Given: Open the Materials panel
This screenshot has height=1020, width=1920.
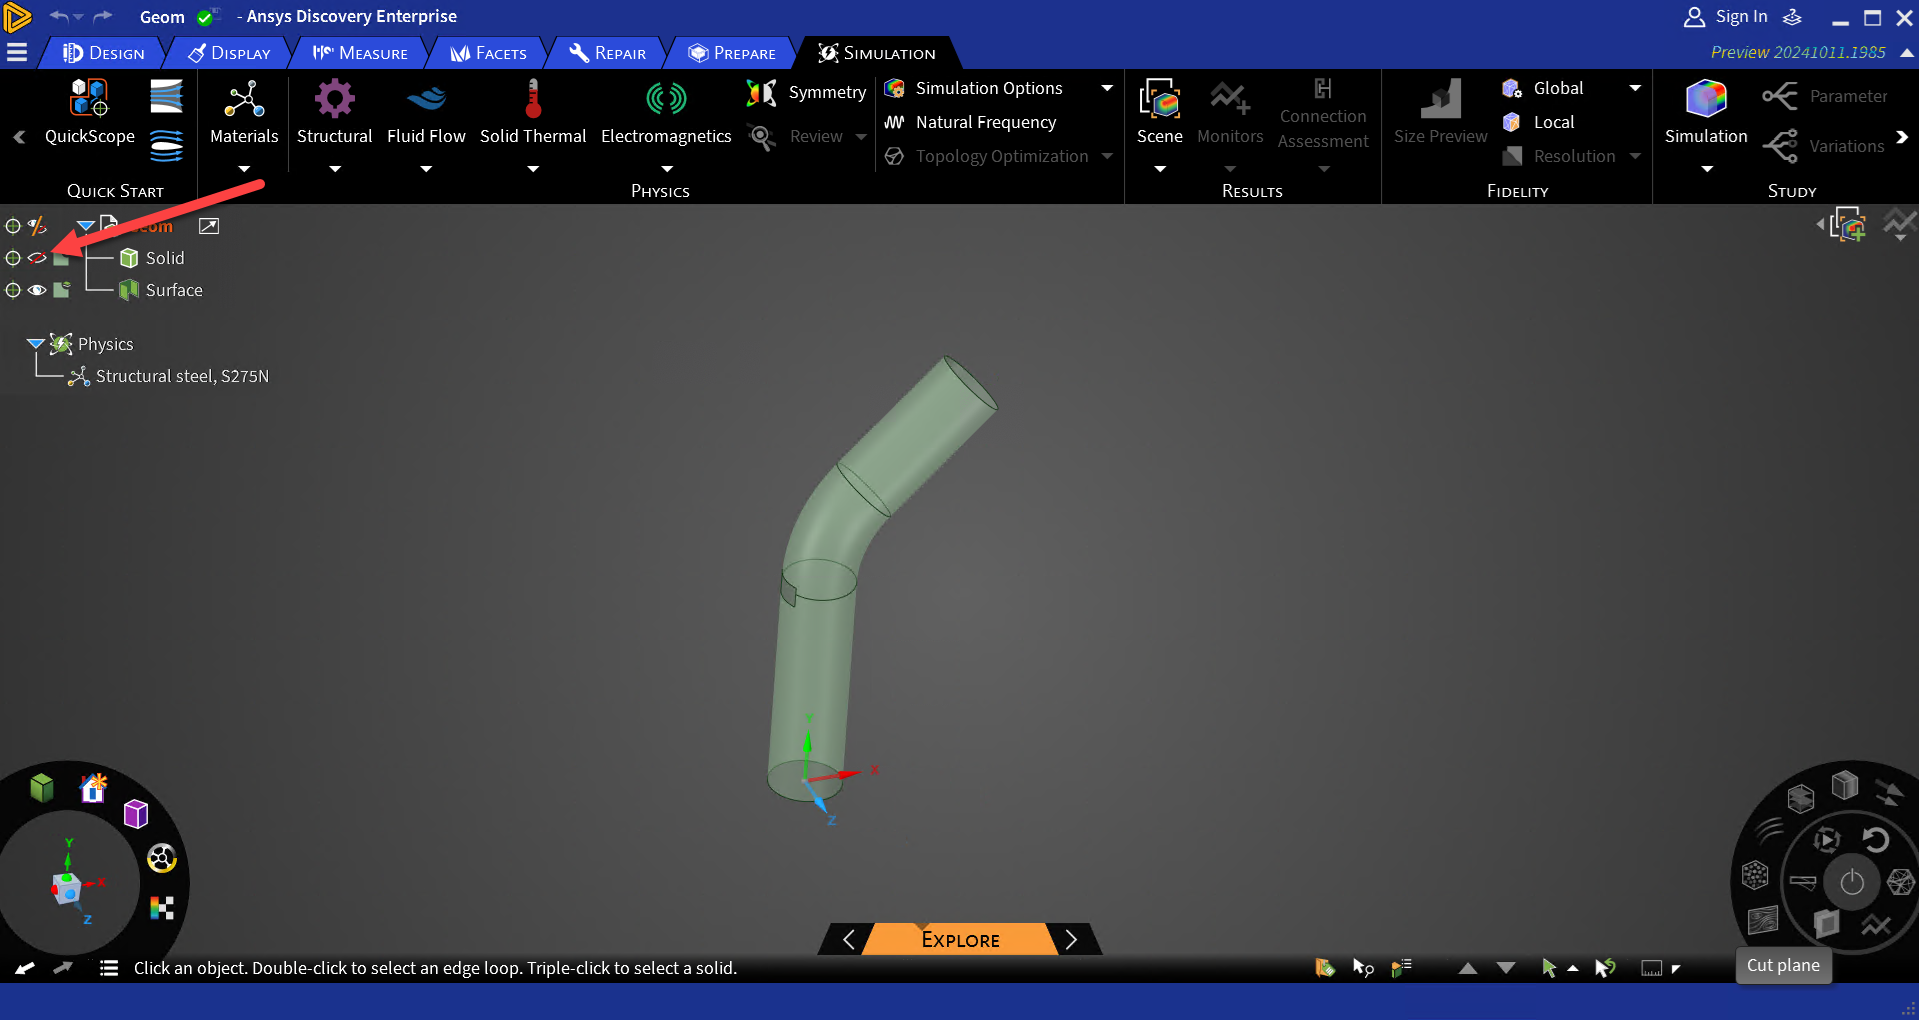Looking at the screenshot, I should click(244, 113).
